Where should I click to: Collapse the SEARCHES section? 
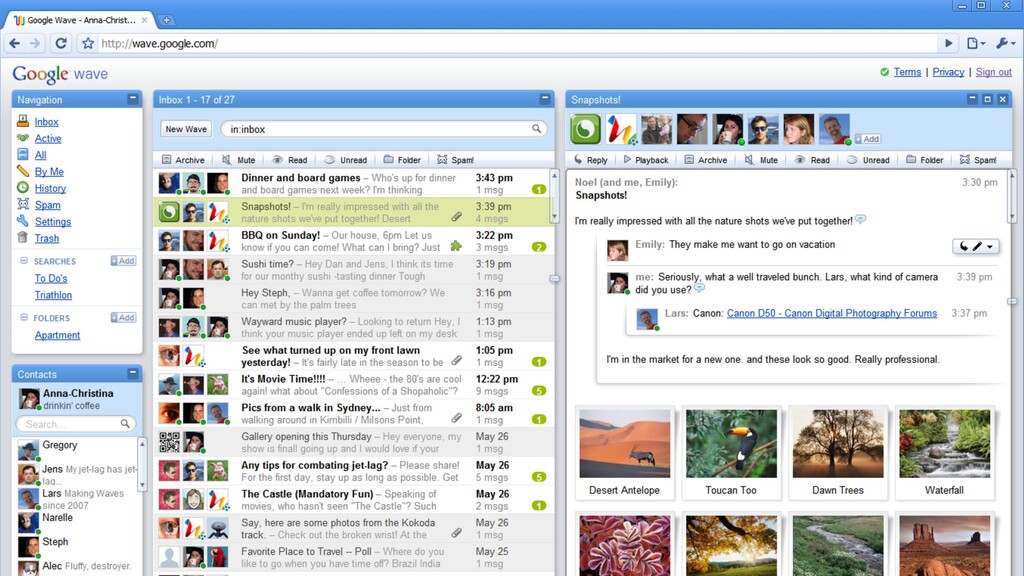click(x=24, y=261)
